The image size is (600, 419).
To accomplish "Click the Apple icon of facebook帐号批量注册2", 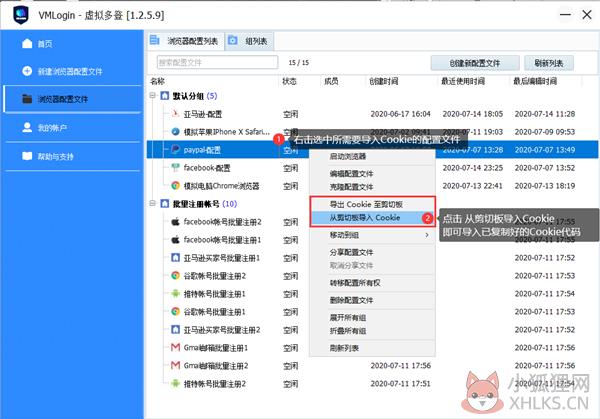I will tap(175, 222).
